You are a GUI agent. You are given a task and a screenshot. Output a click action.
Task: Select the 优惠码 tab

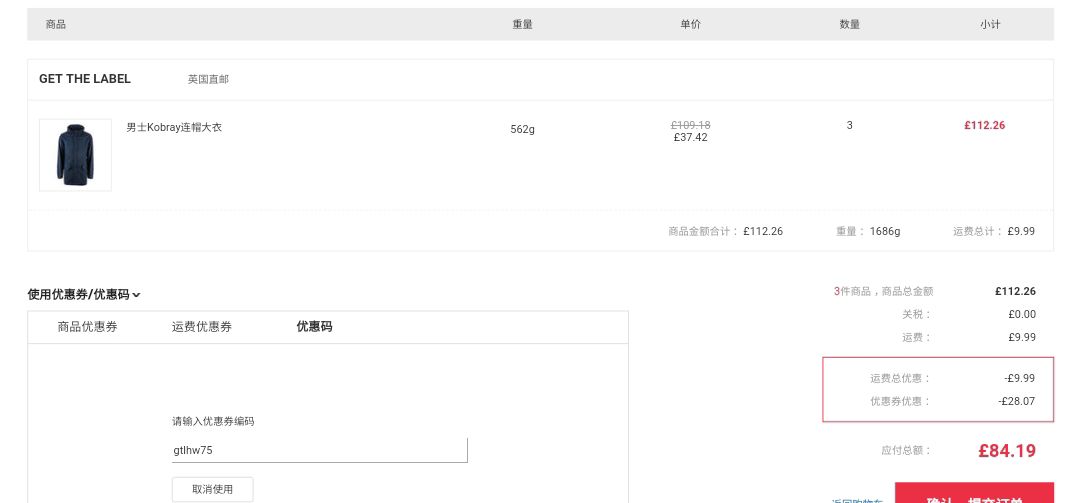(x=314, y=327)
